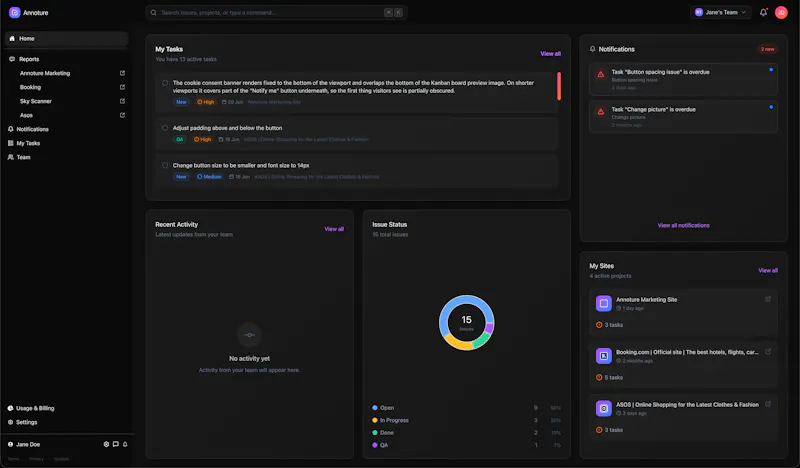800x468 pixels.
Task: Open Annoture Marketing report in new tab icon
Action: (x=122, y=73)
